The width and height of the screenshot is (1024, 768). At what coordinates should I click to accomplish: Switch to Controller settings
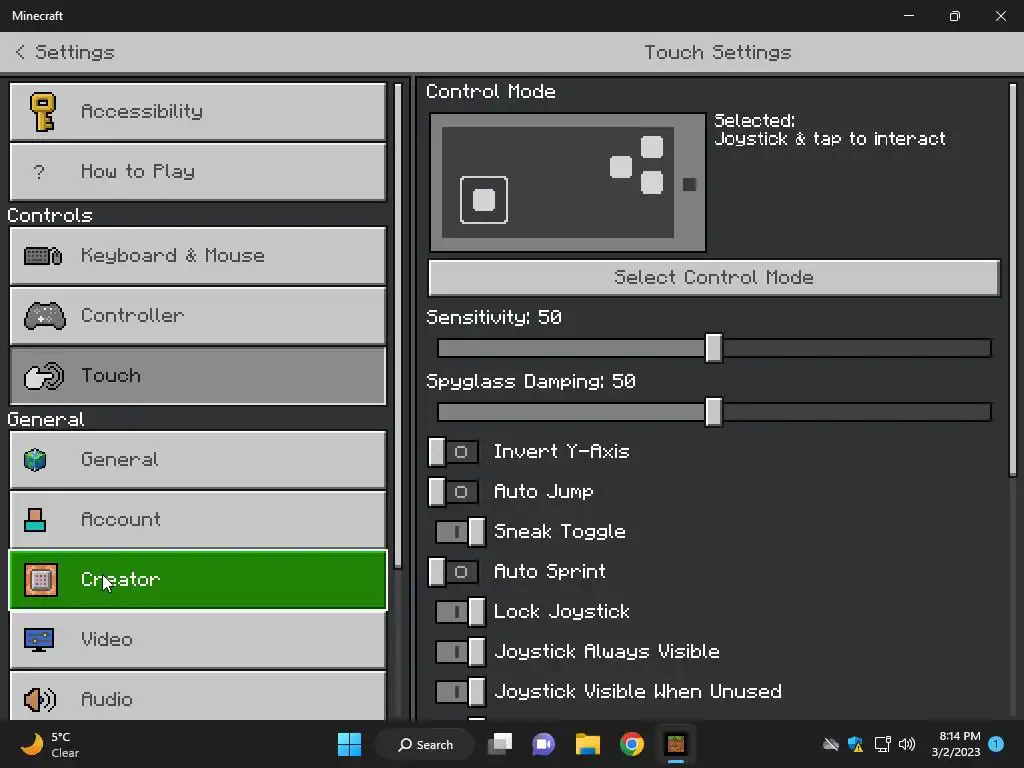pos(198,316)
